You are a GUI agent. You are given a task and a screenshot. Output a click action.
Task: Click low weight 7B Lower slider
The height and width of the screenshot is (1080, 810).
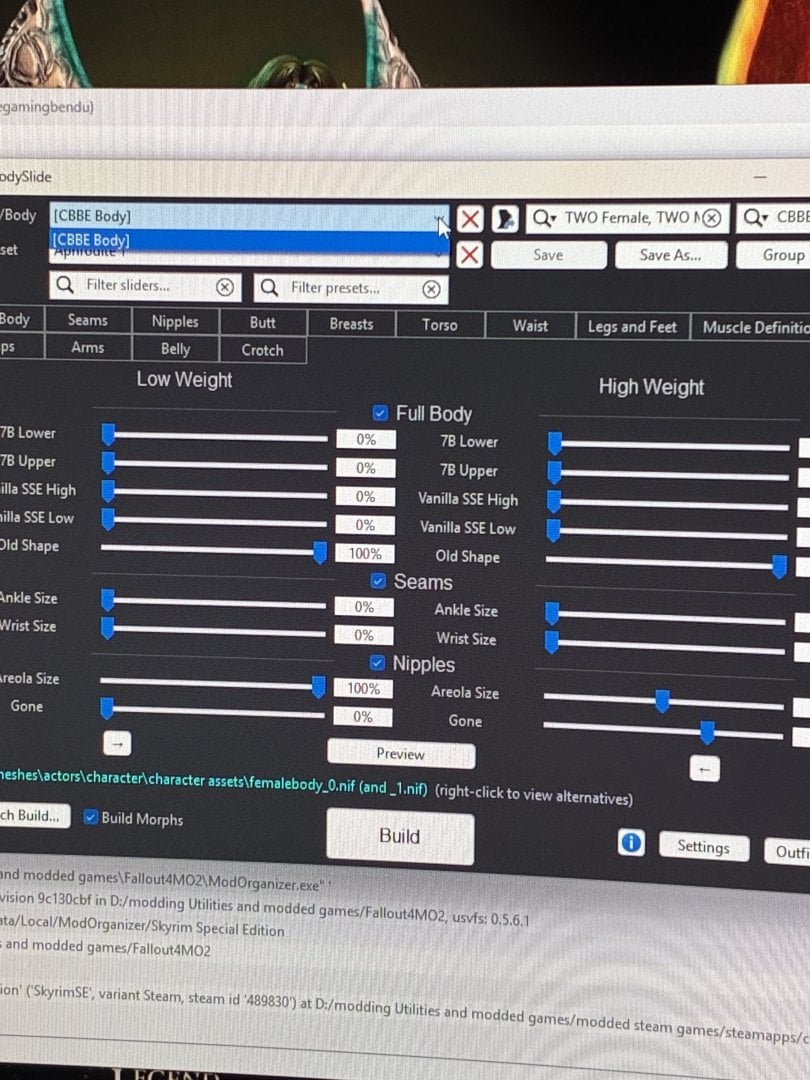[214, 437]
